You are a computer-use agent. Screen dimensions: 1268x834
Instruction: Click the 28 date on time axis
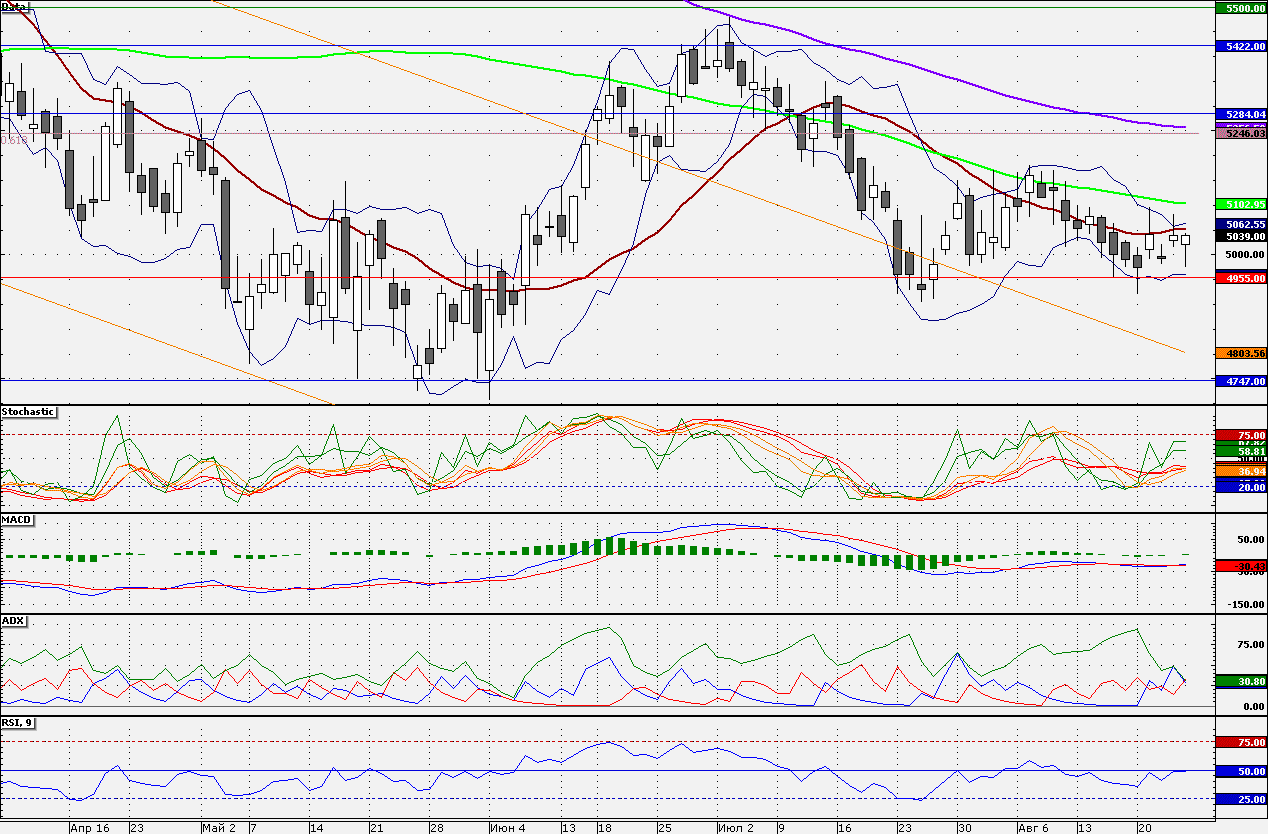tap(436, 828)
